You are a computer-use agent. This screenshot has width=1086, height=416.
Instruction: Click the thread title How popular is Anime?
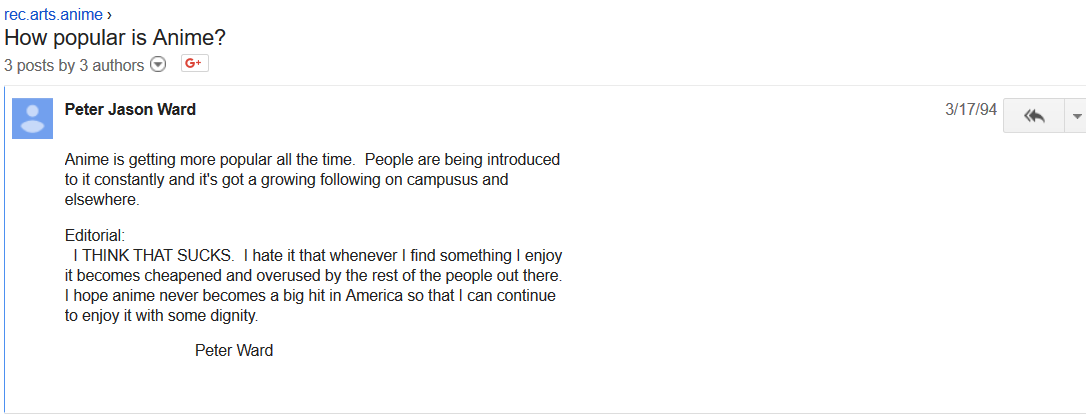115,37
